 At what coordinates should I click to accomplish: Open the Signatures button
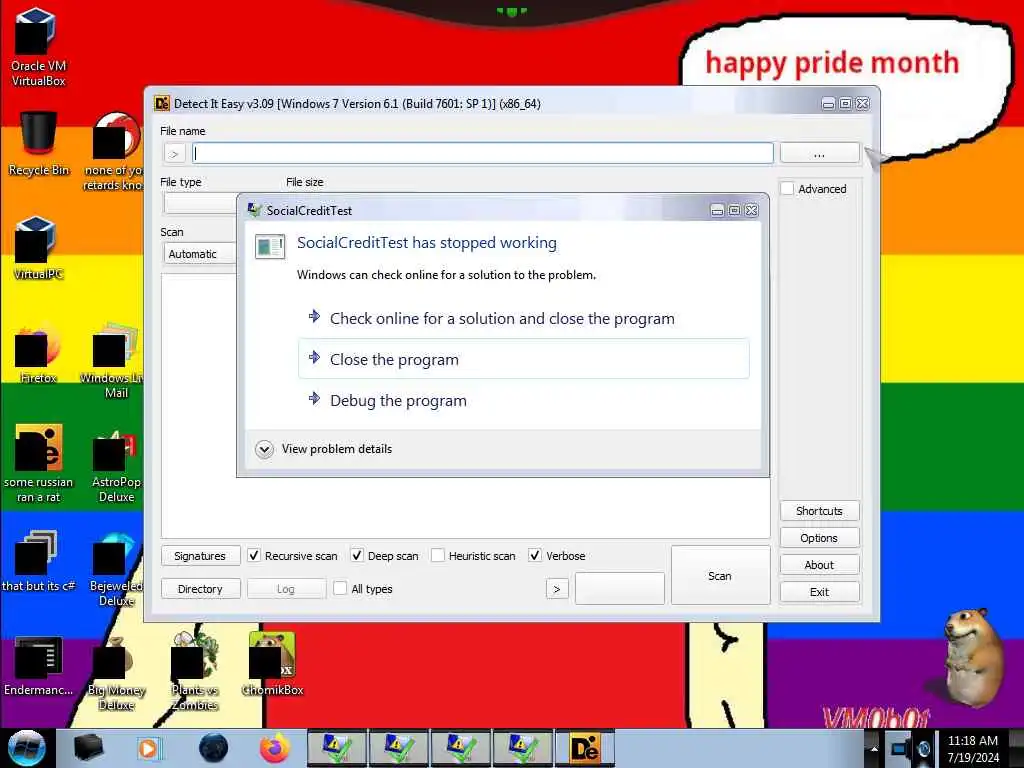pos(200,556)
